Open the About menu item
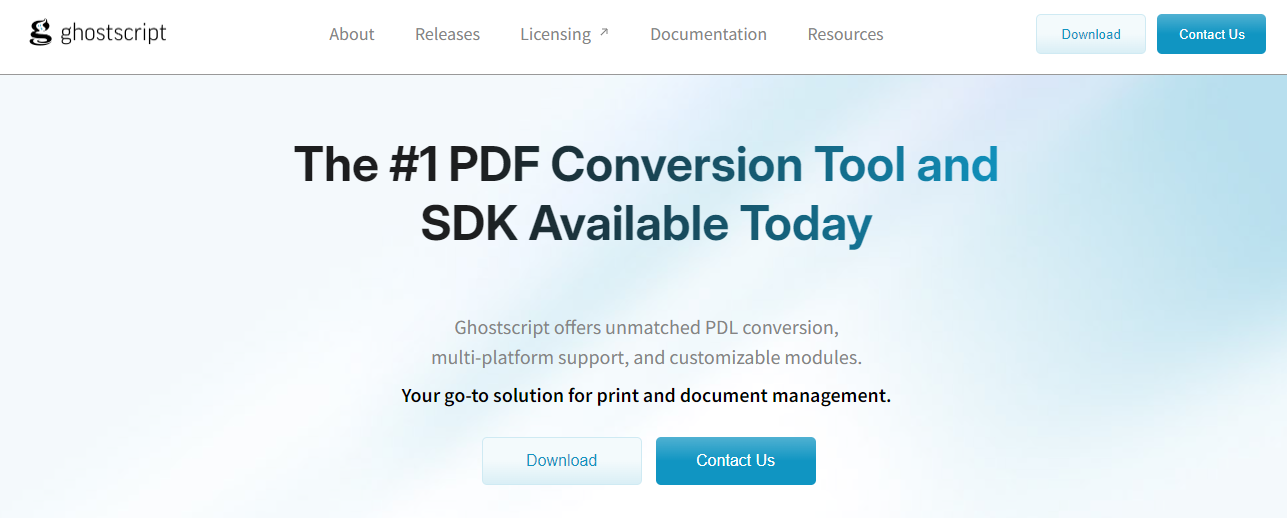1287x518 pixels. click(352, 34)
